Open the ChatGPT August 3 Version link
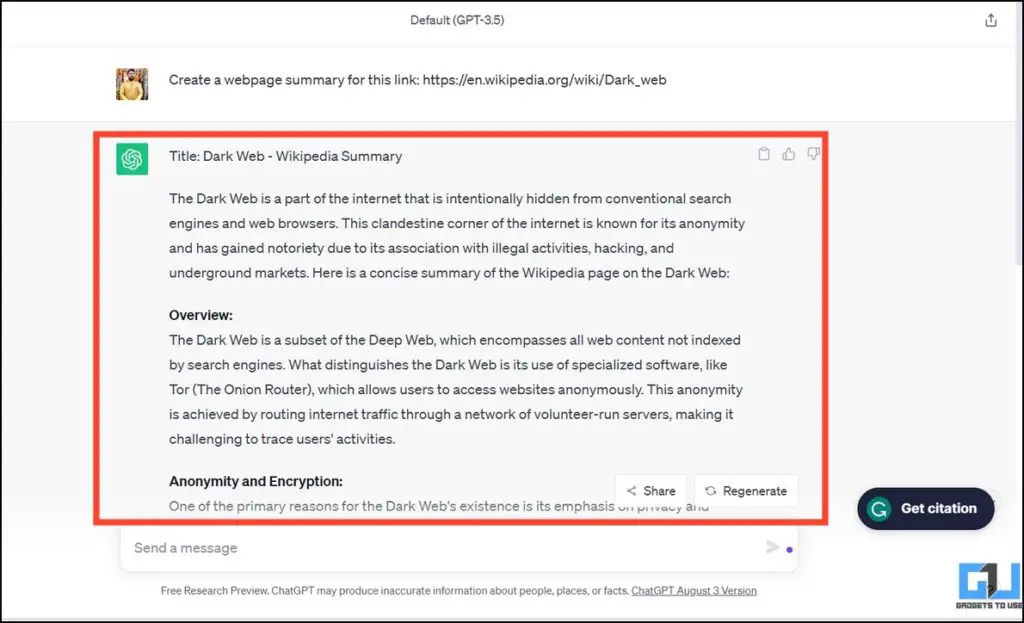This screenshot has width=1024, height=623. (694, 590)
